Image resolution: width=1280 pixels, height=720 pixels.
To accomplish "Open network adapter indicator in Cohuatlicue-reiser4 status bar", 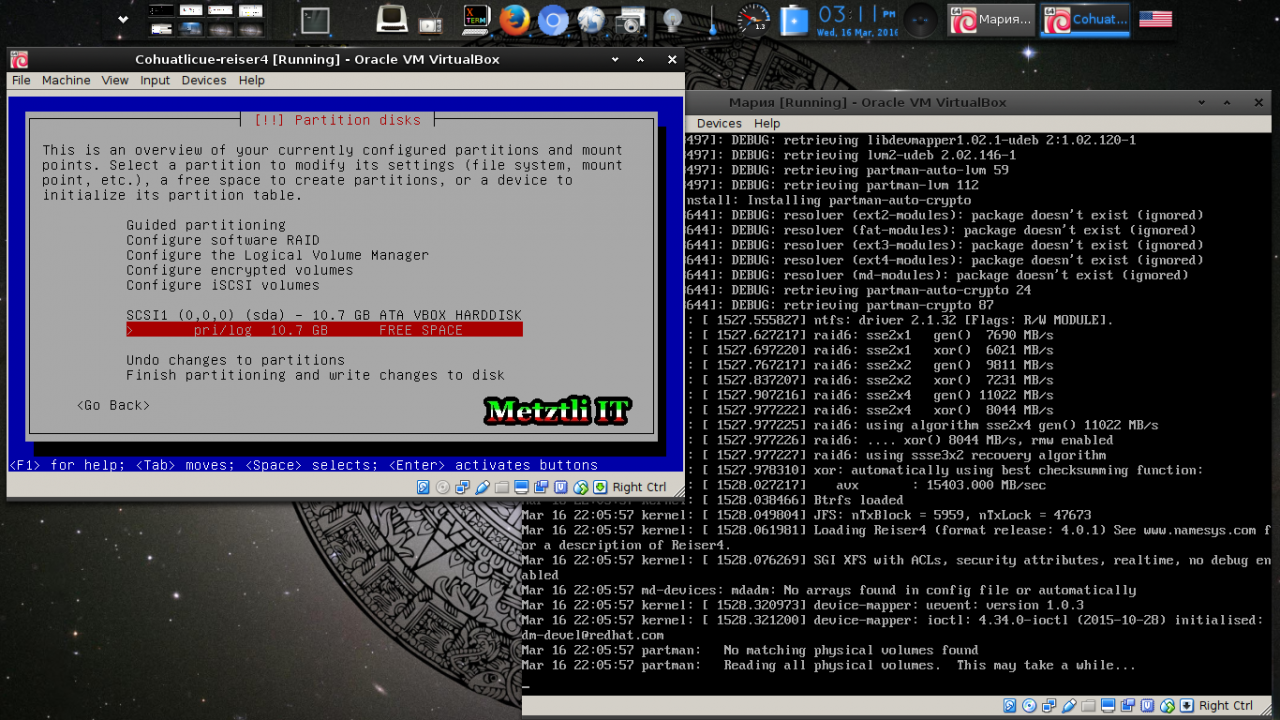I will point(462,487).
